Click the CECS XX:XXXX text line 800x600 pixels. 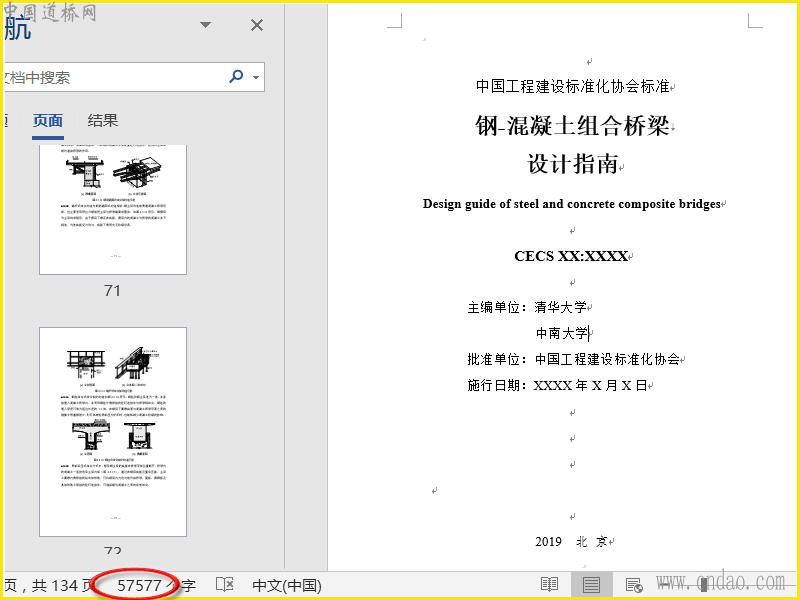point(571,256)
